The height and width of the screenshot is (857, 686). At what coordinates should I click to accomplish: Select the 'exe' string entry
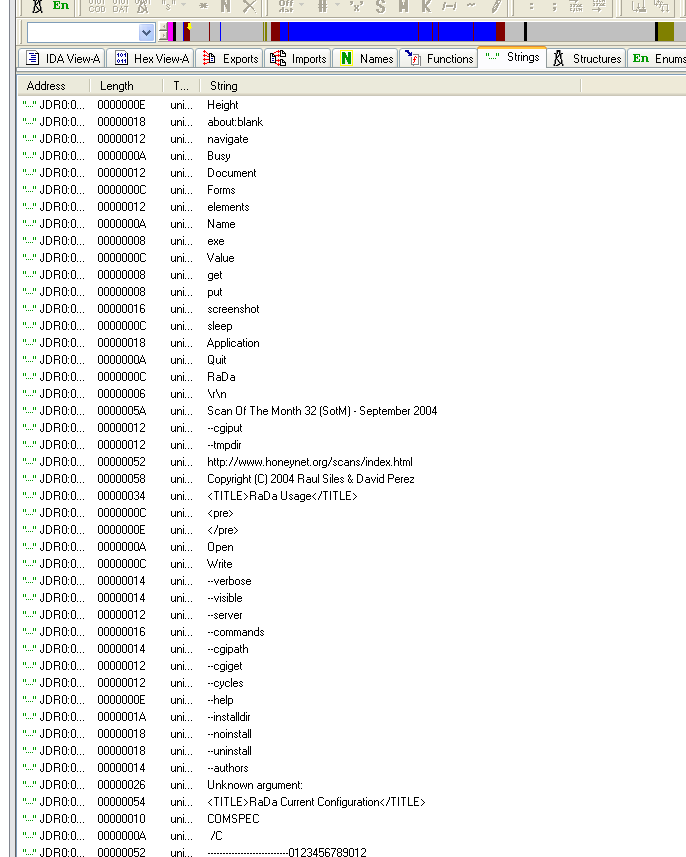pyautogui.click(x=216, y=241)
